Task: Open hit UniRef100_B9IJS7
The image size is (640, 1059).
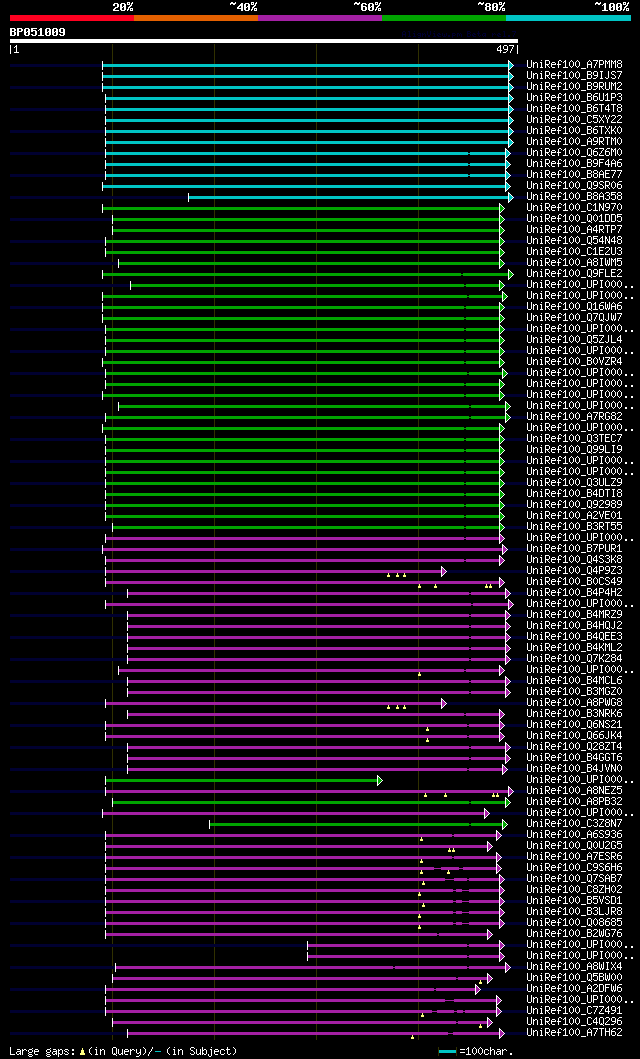Action: (x=575, y=76)
